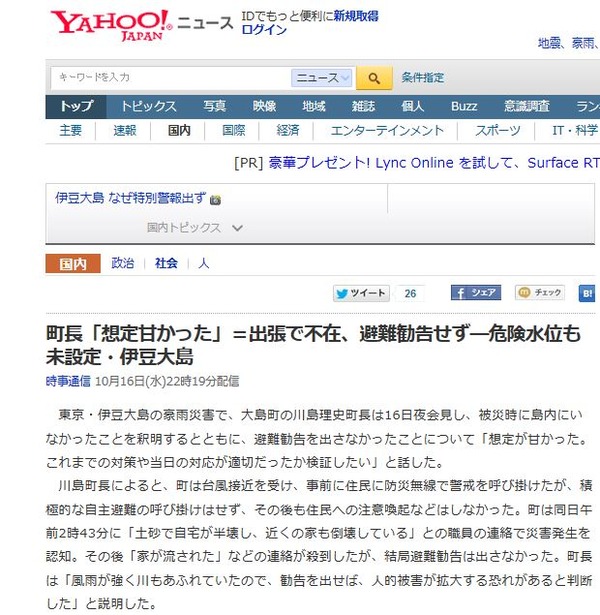Select the 写真 navigation tab
Image resolution: width=600 pixels, height=615 pixels.
point(215,106)
